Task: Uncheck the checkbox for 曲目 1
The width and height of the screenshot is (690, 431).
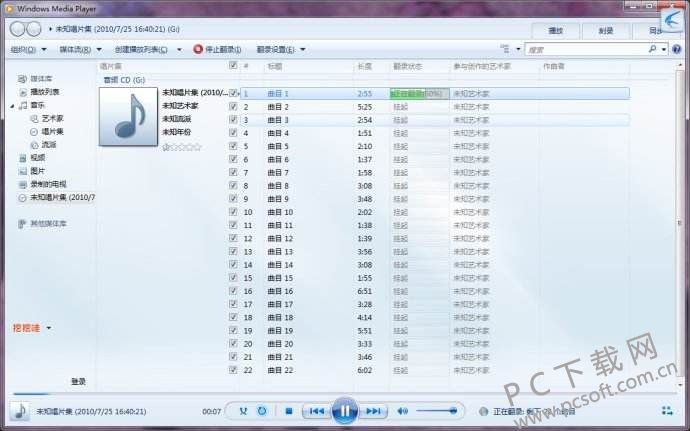Action: pyautogui.click(x=233, y=93)
